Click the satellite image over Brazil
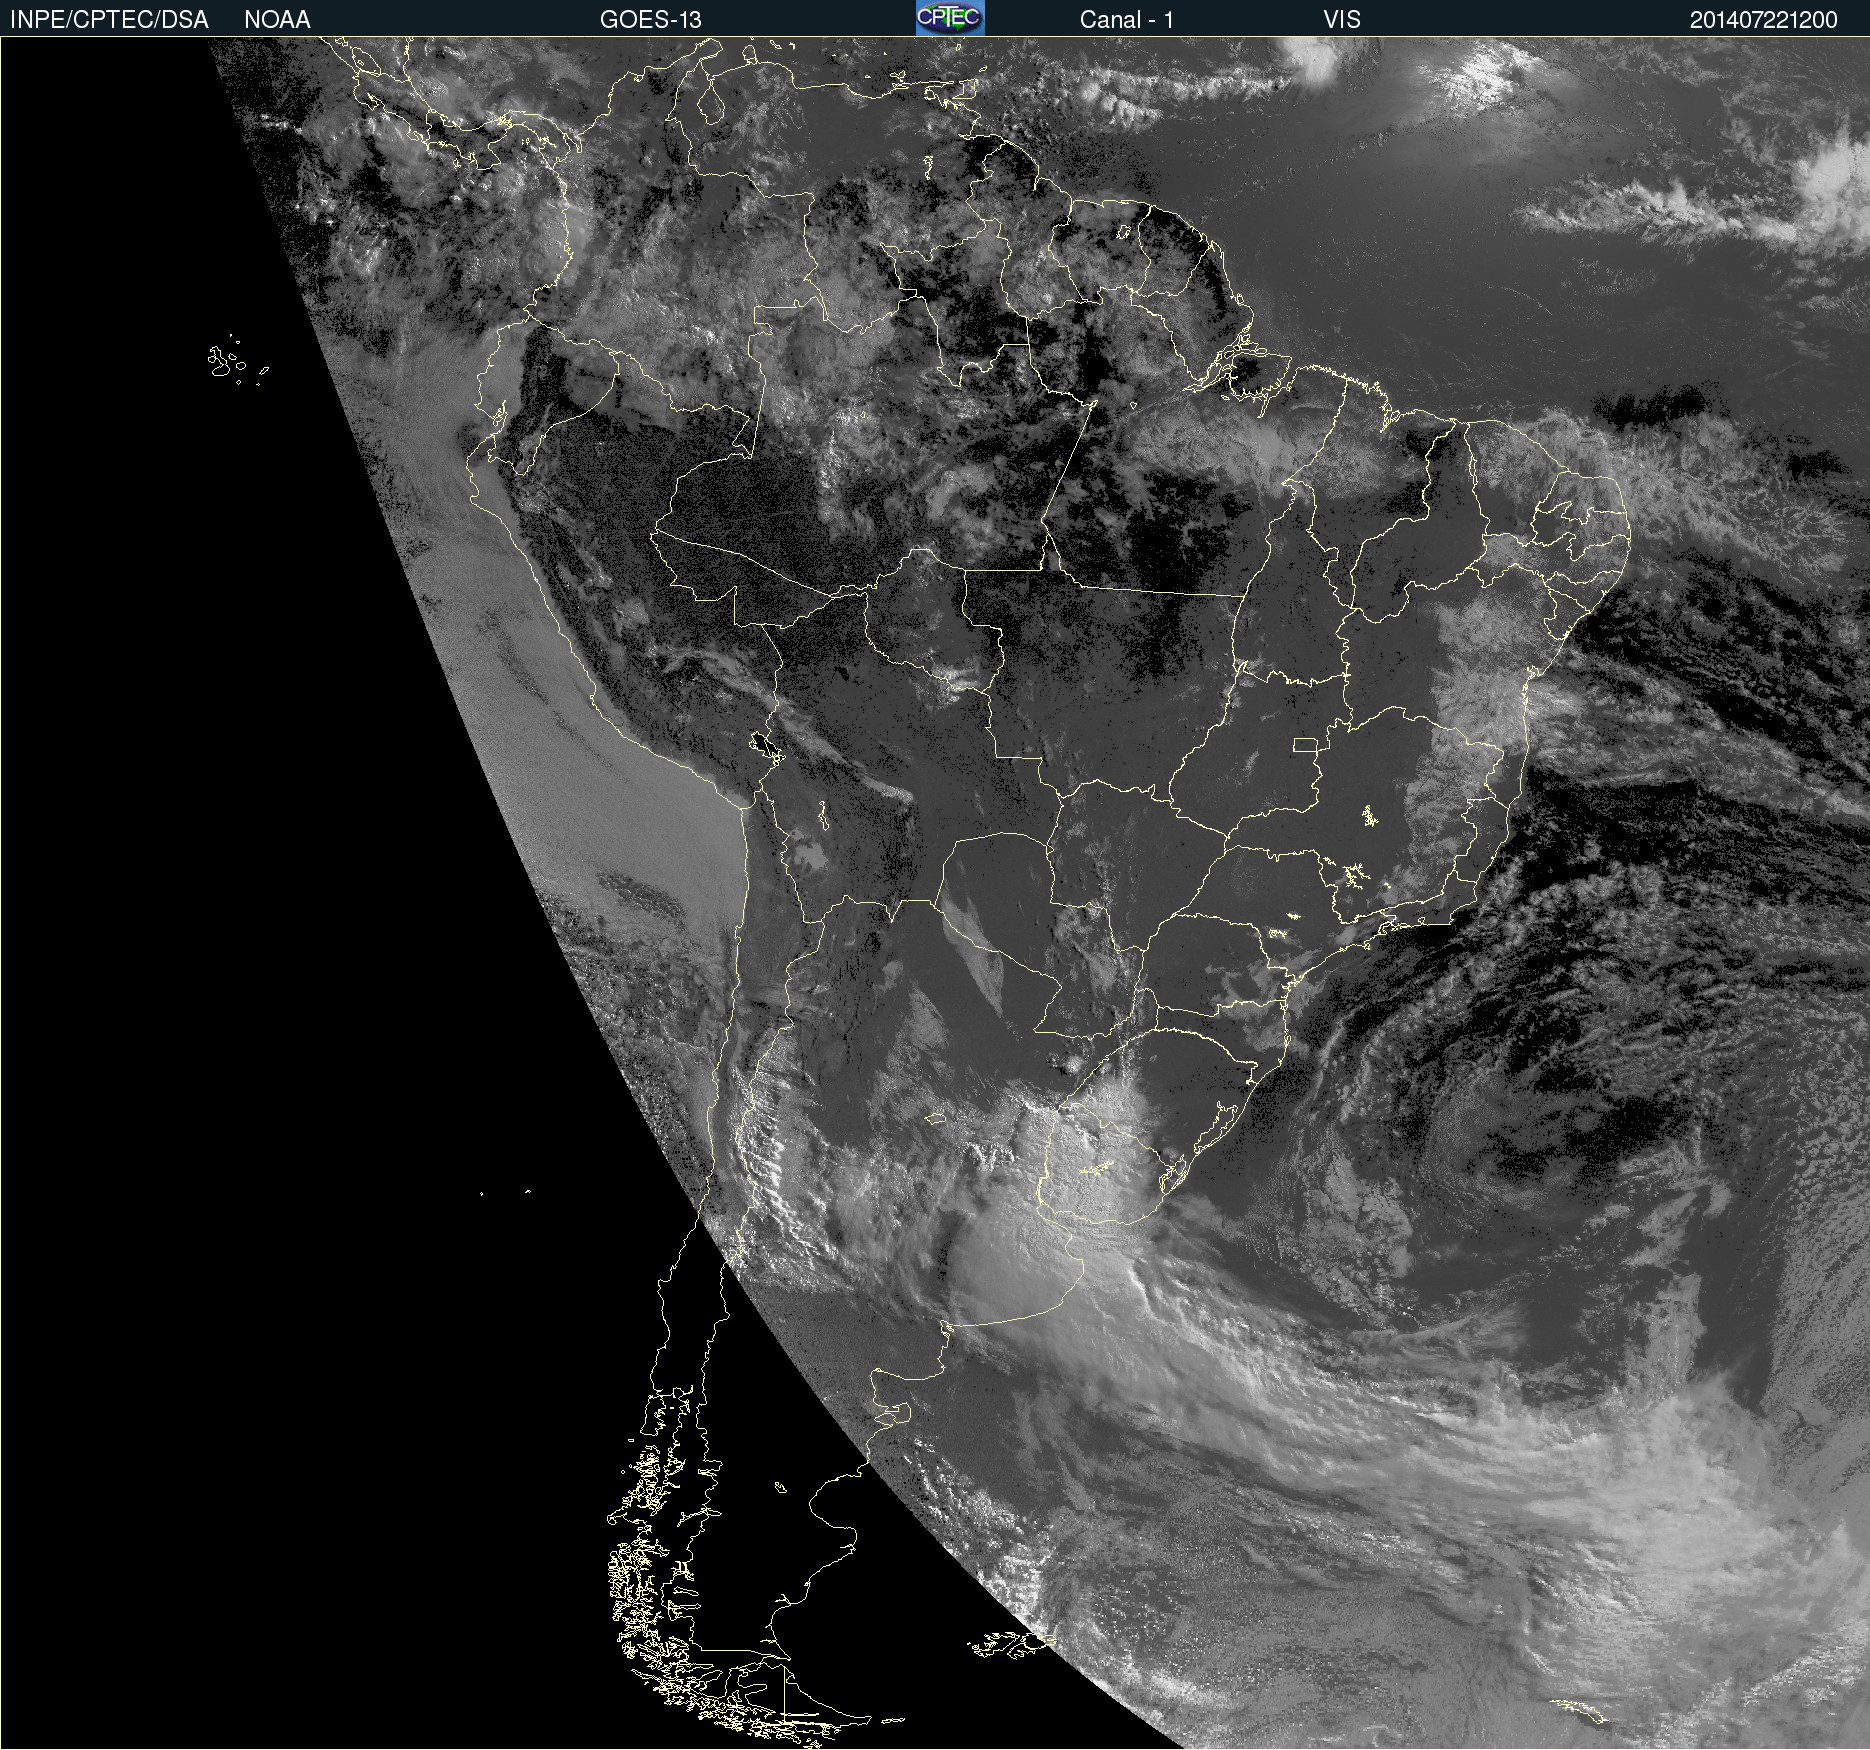The image size is (1870, 1750). pos(935,893)
